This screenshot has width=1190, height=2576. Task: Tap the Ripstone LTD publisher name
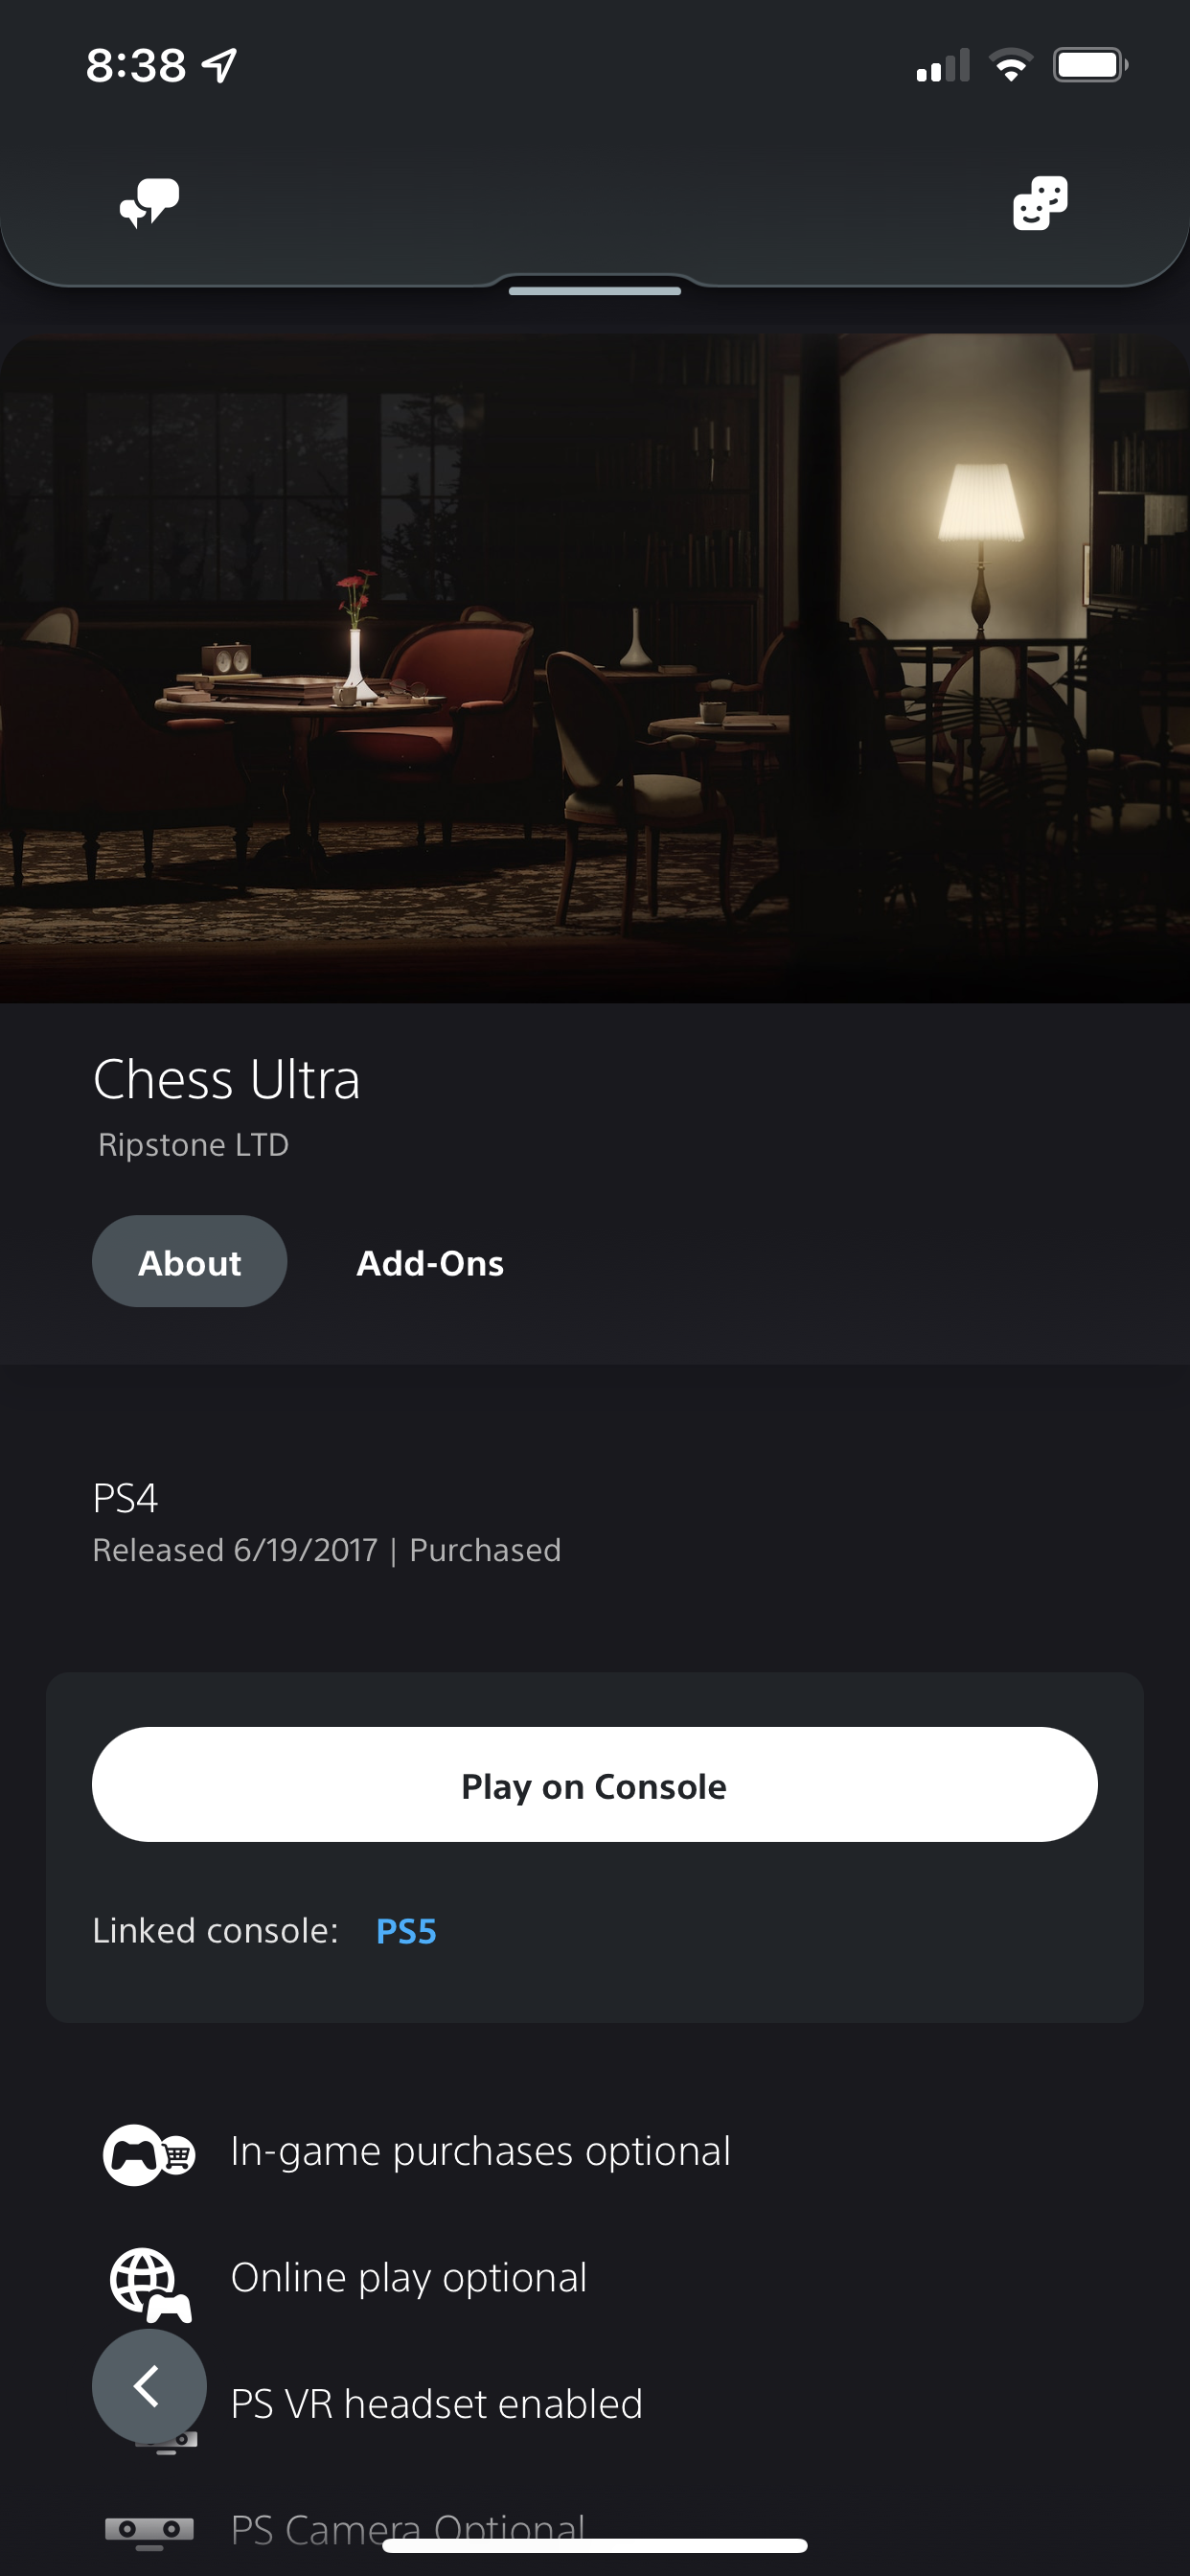[194, 1144]
